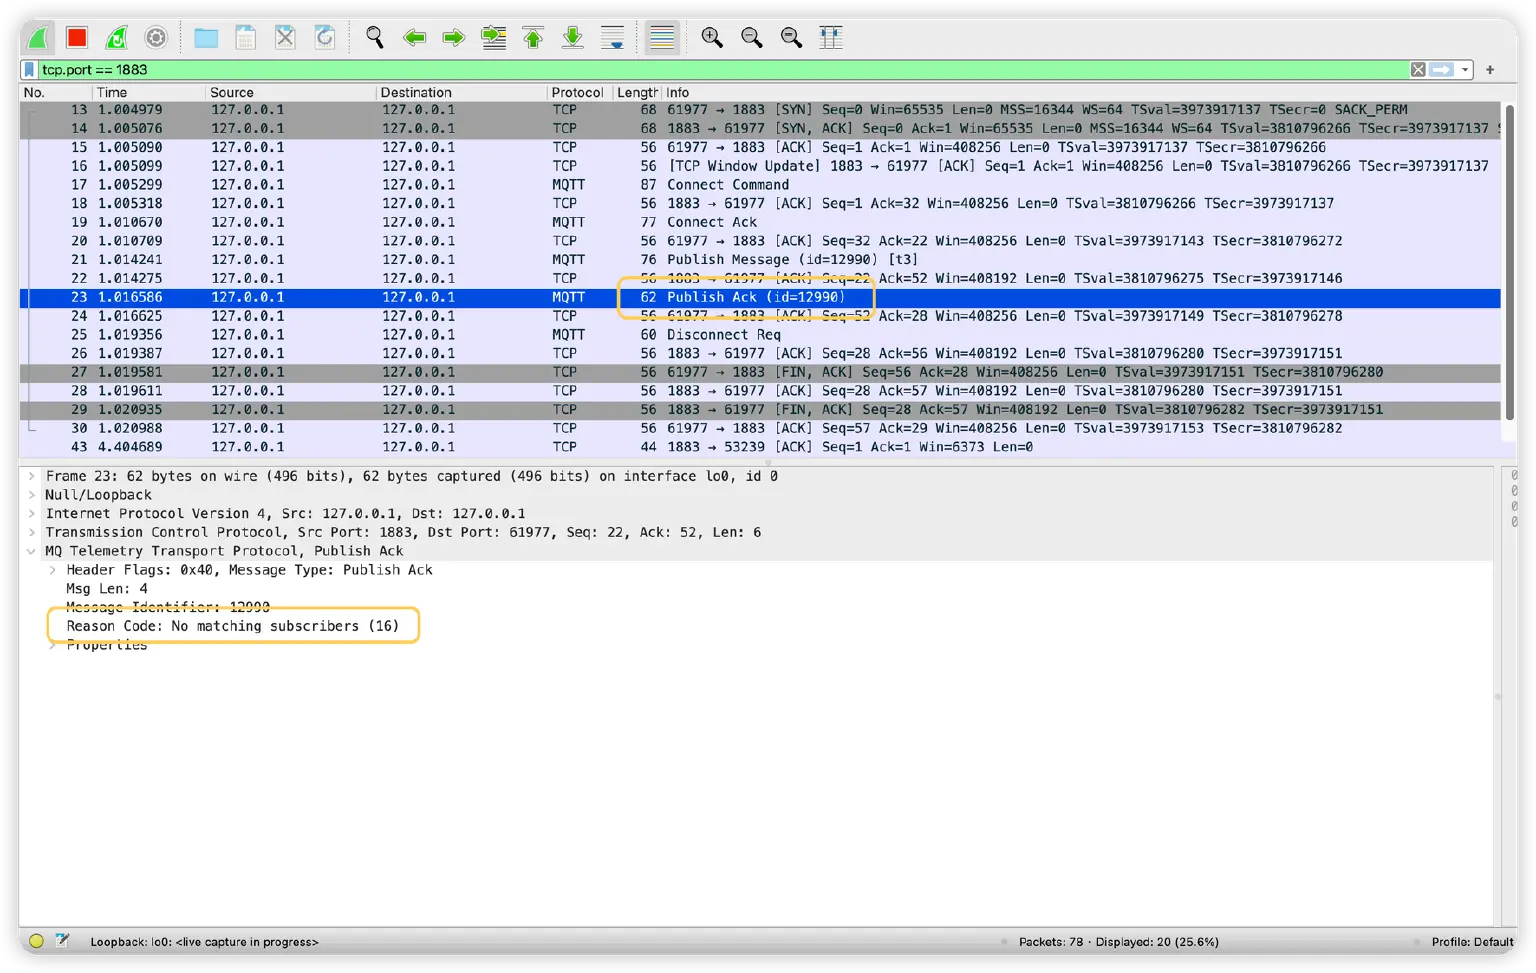The image size is (1536, 973).
Task: Toggle auto-scroll during live capture
Action: tap(612, 36)
